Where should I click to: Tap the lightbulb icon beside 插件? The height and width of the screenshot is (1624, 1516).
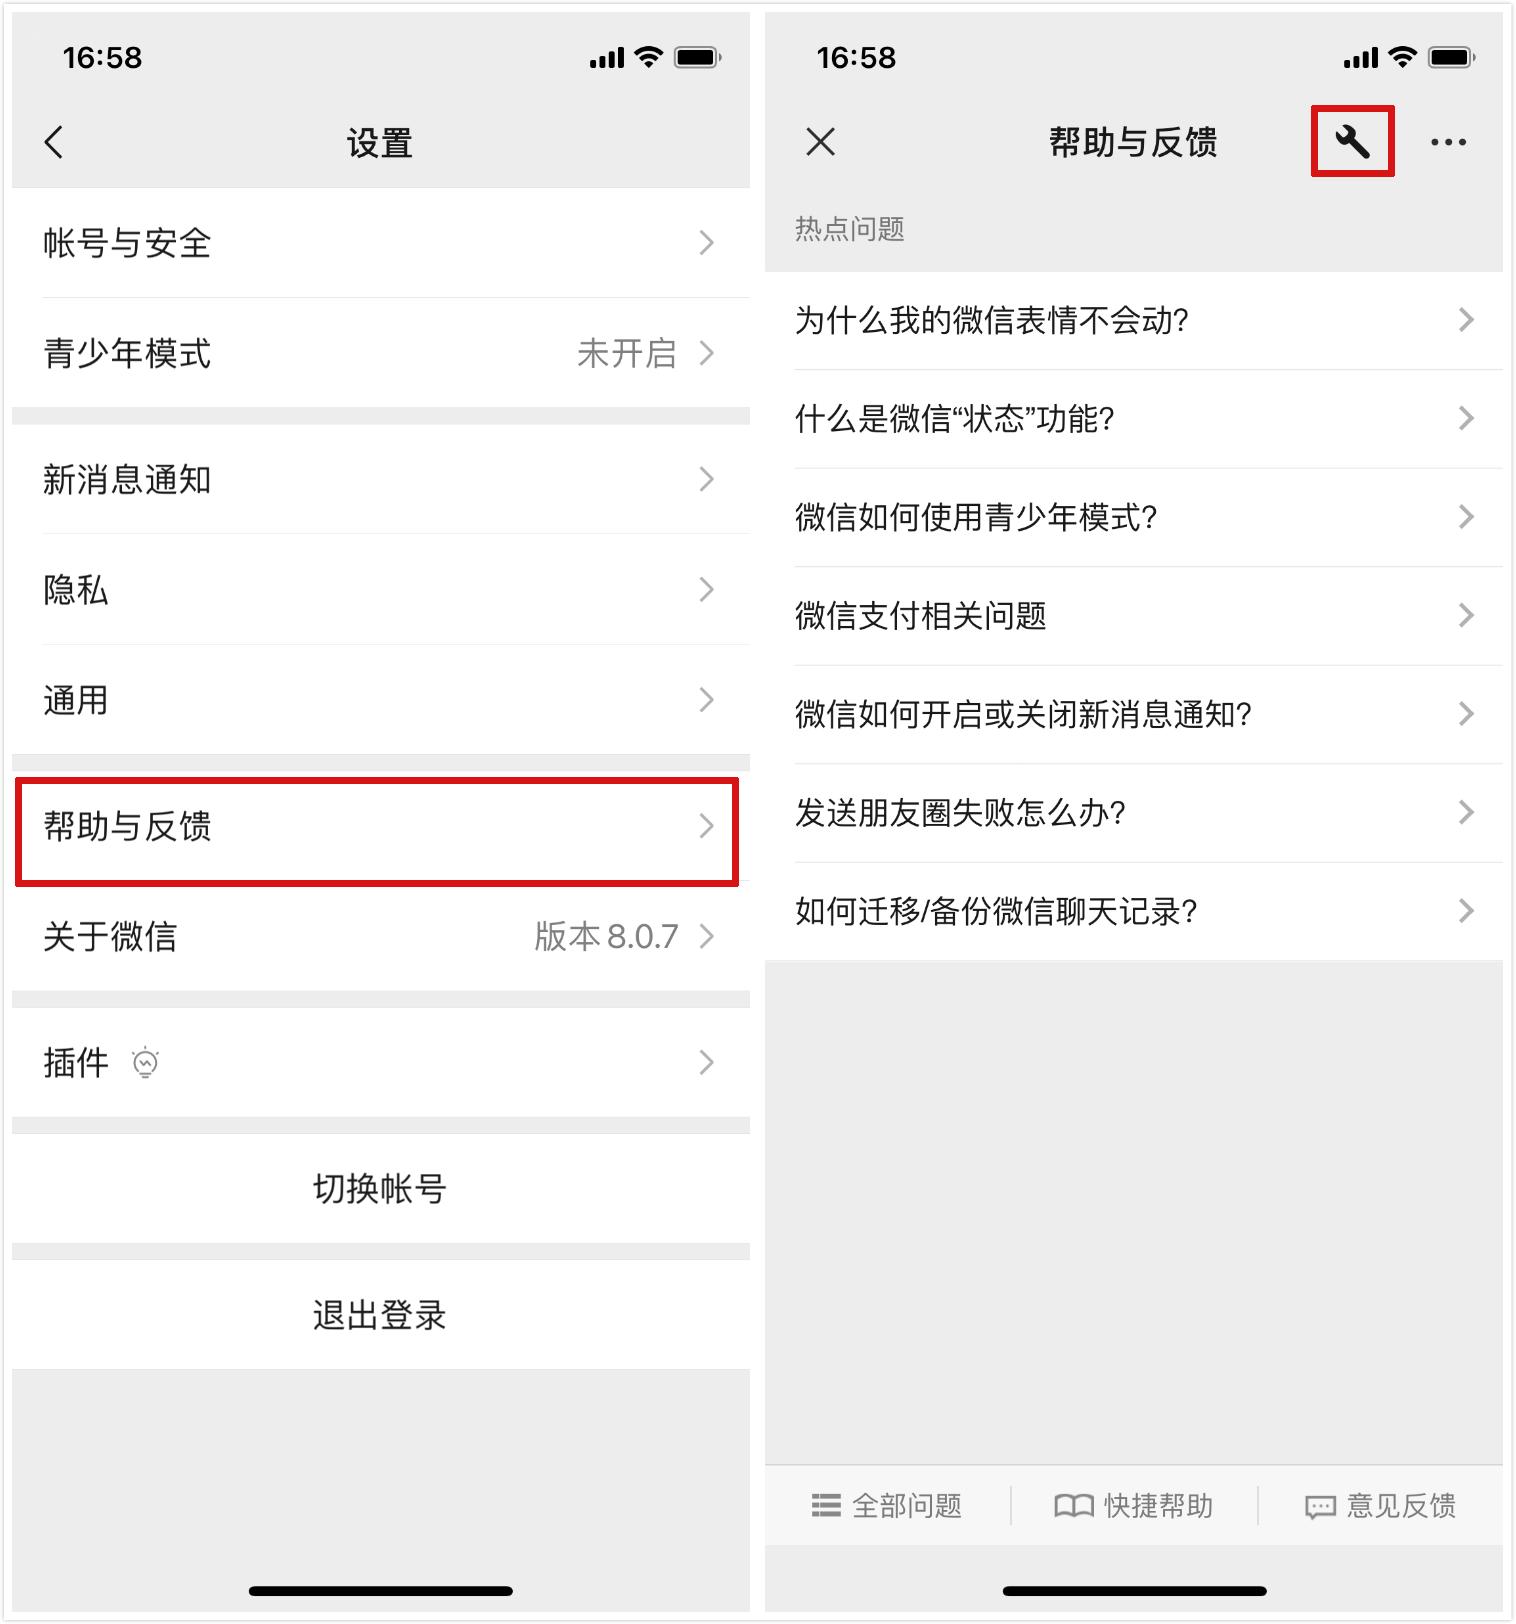(146, 1062)
